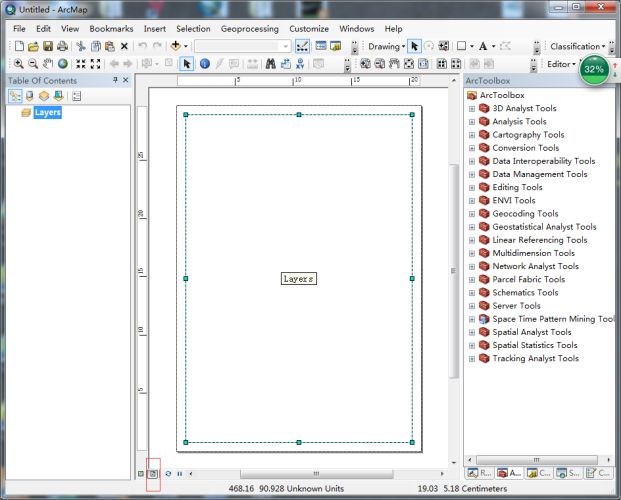Screen dimensions: 621x500
Task: Click the Network Analyst Tools toolbox
Action: (x=535, y=266)
